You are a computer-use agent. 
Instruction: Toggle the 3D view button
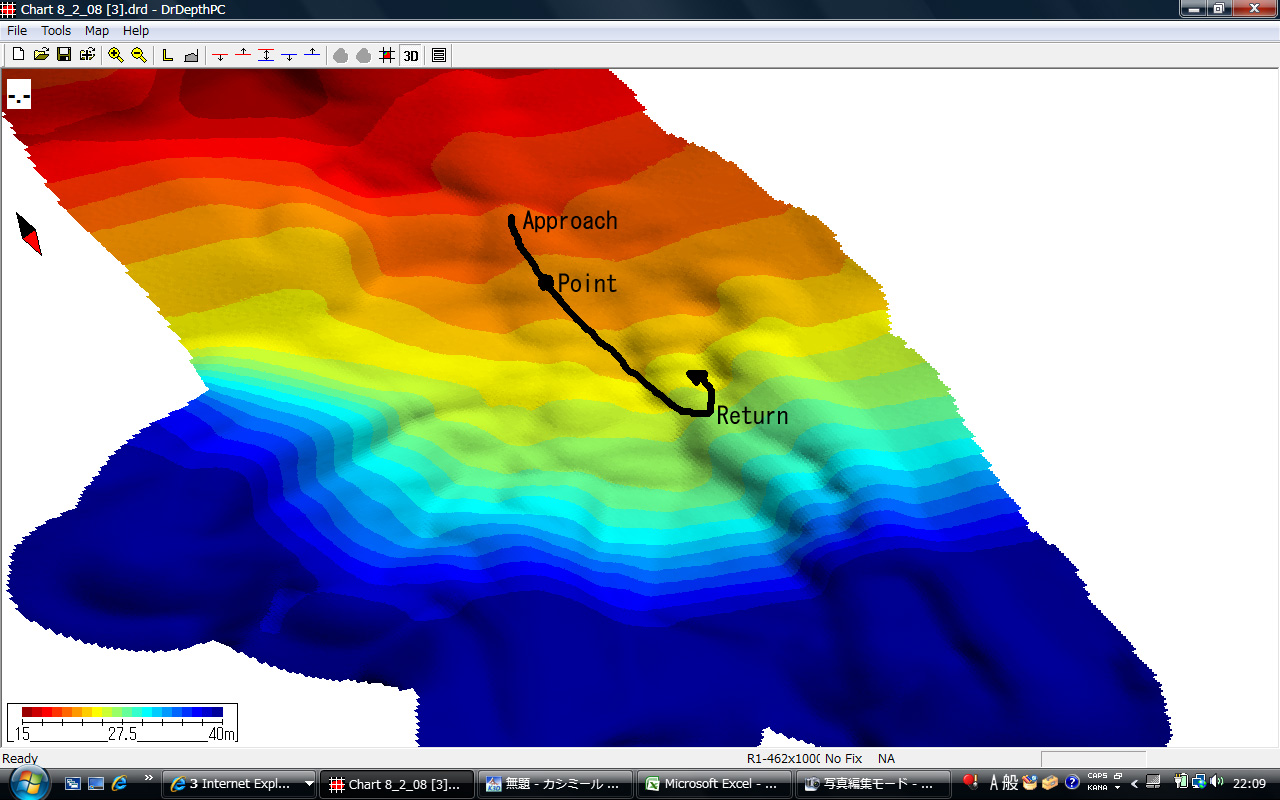point(411,55)
